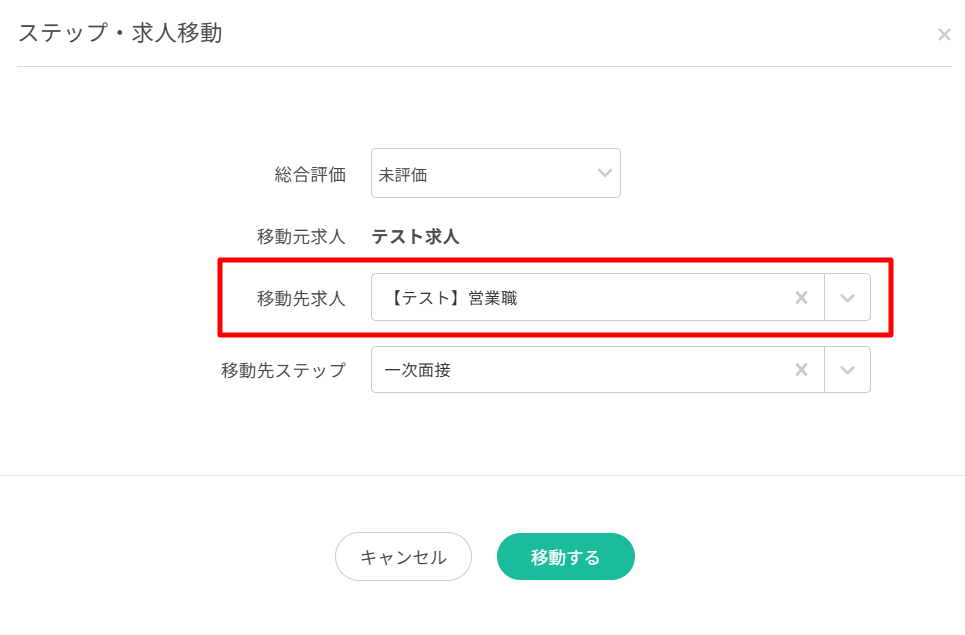Select the bold テスト求人 text
965x635 pixels.
tap(415, 237)
